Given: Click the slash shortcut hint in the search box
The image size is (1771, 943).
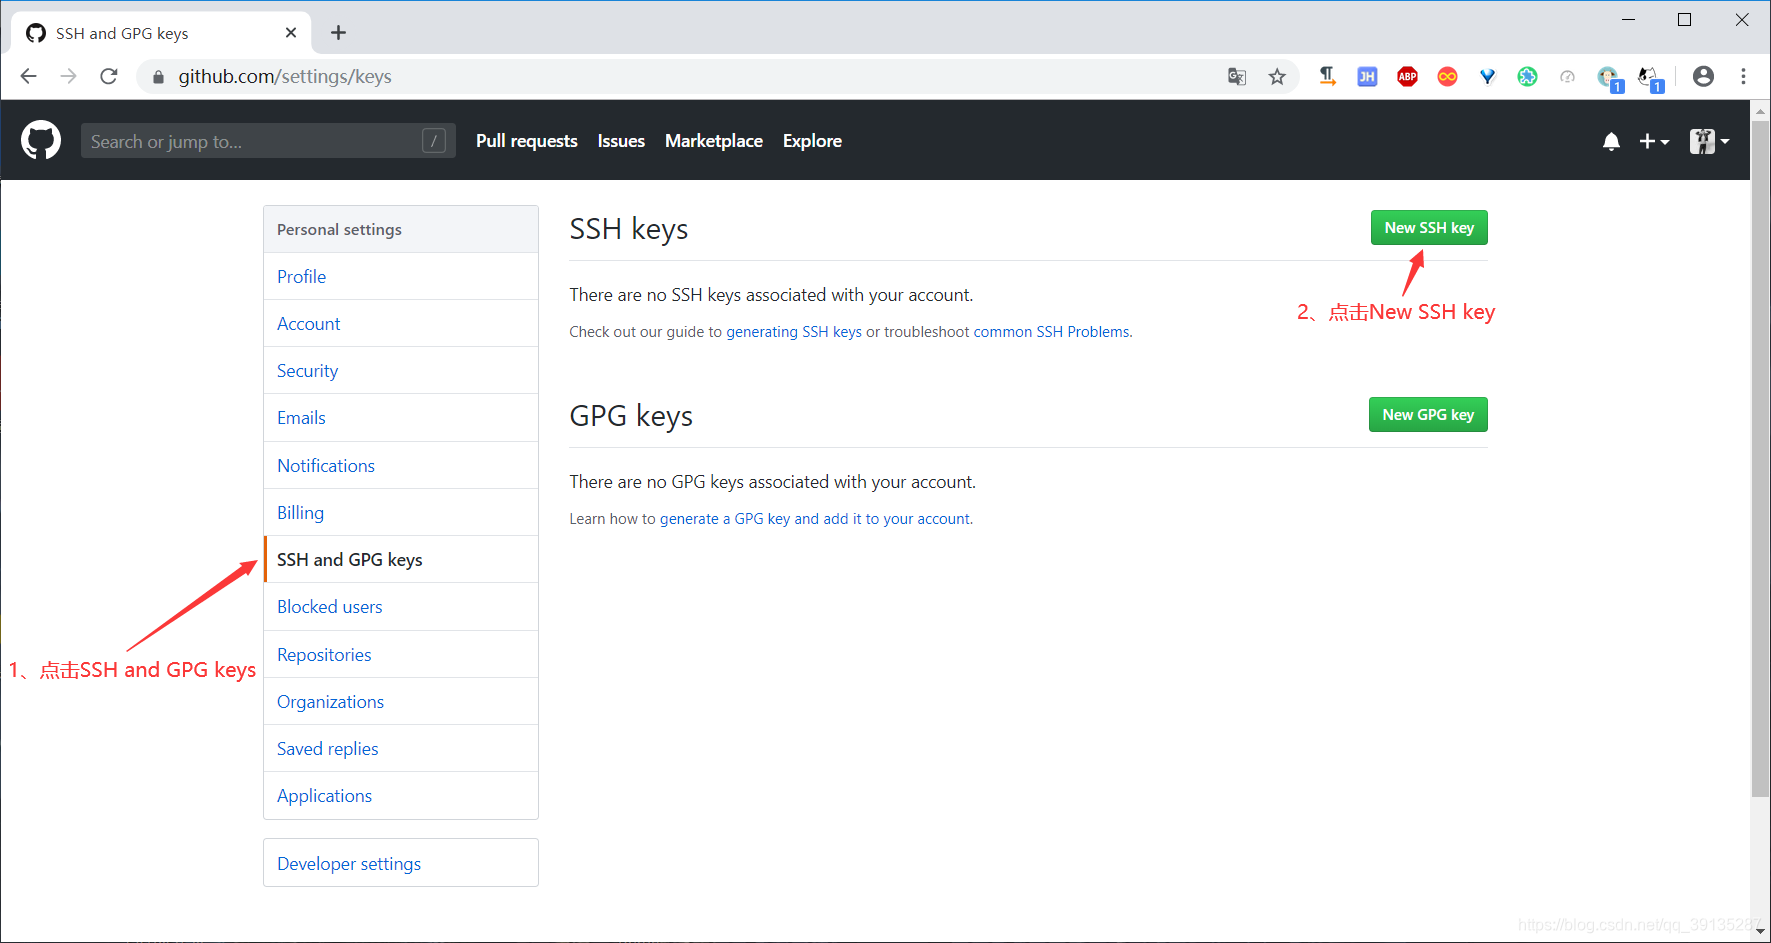Looking at the screenshot, I should (433, 141).
